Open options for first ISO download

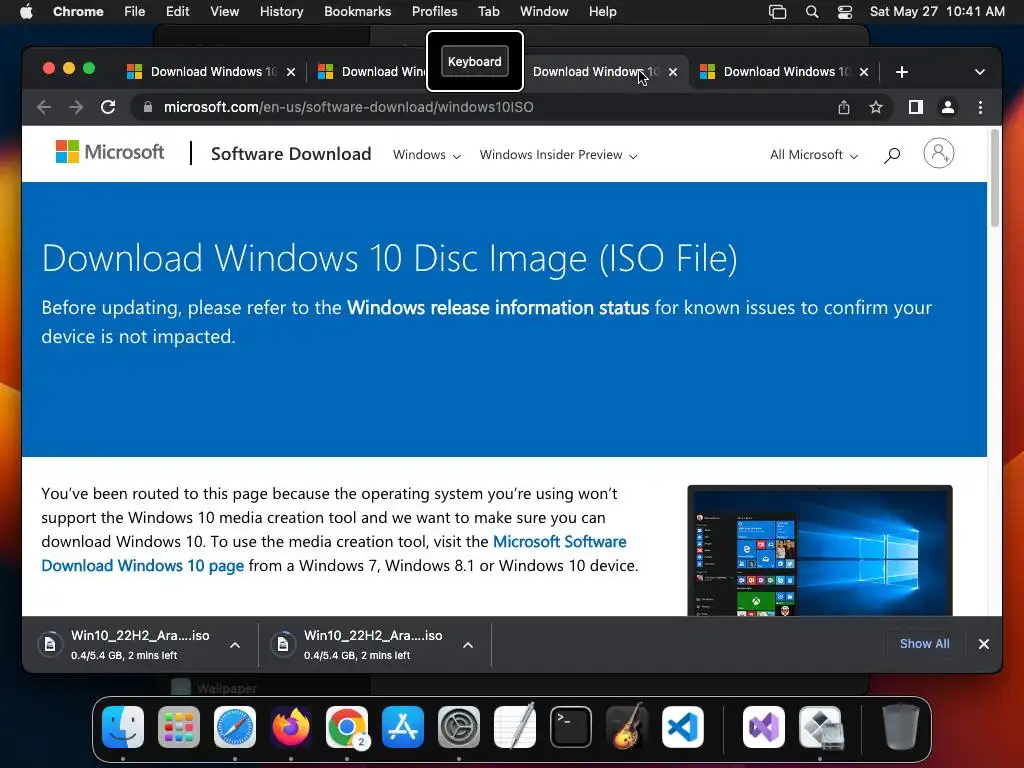pos(235,645)
